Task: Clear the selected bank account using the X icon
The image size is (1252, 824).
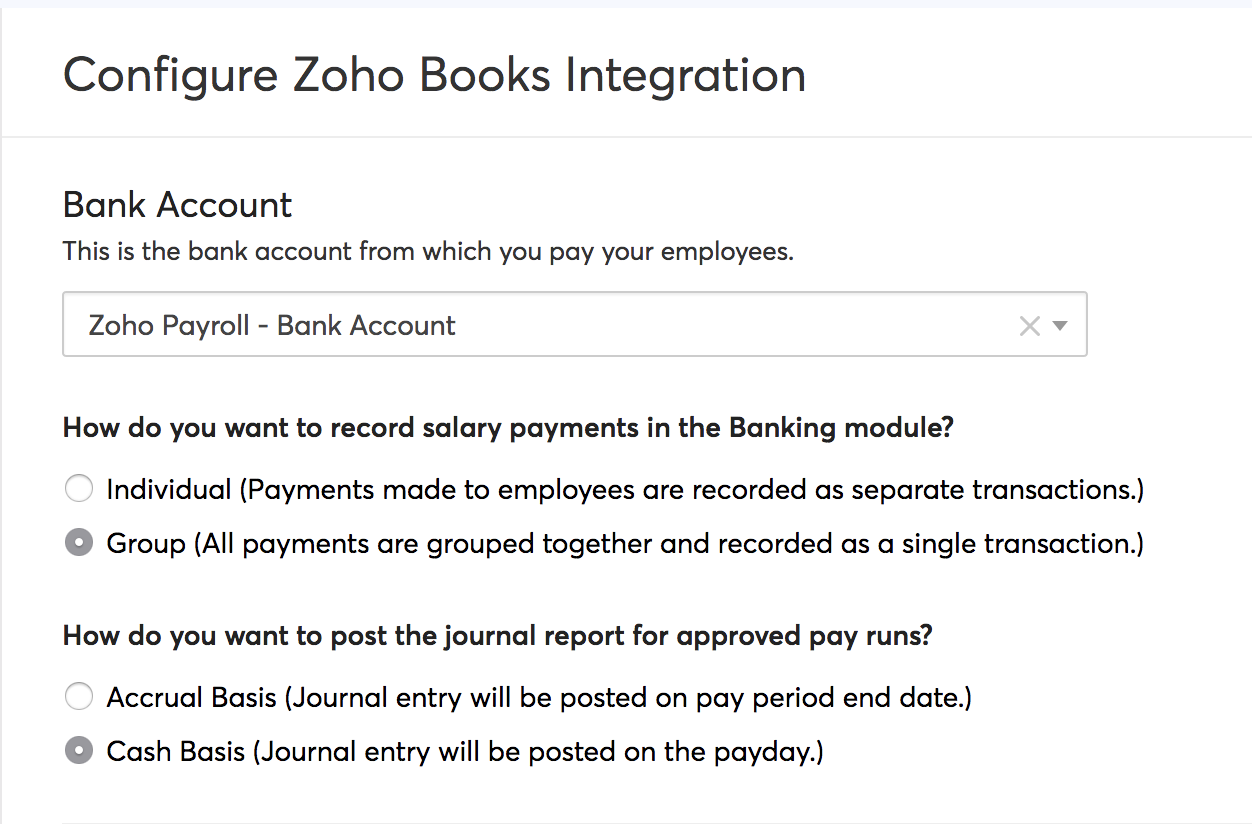Action: (x=1029, y=324)
